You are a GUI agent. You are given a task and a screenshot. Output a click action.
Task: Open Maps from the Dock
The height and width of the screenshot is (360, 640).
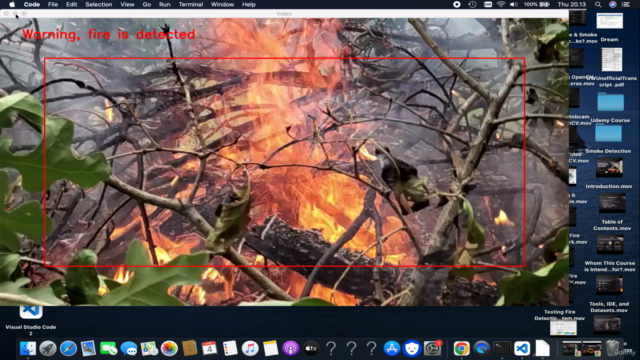click(149, 349)
